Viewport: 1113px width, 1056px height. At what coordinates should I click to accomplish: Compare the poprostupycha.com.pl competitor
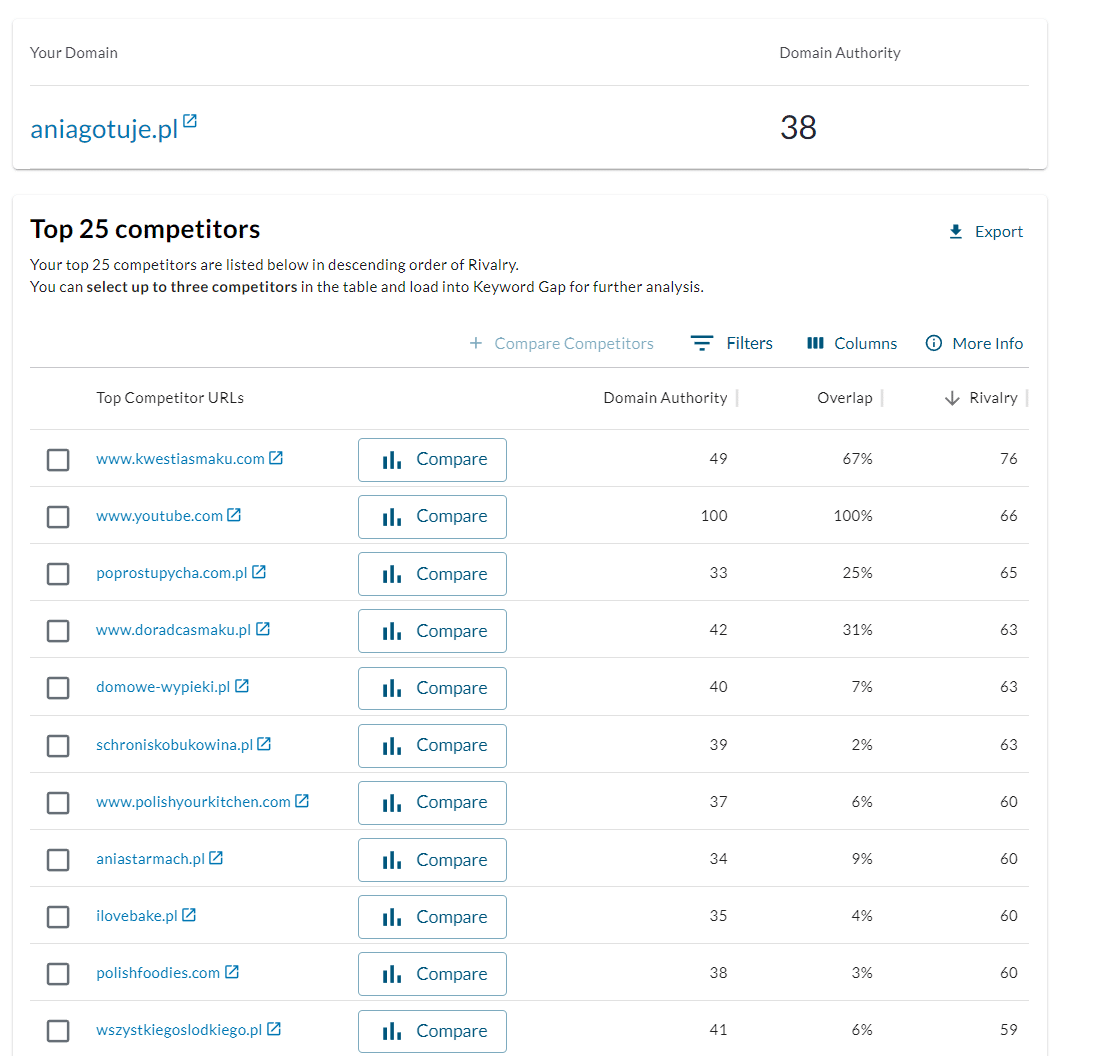pos(432,574)
